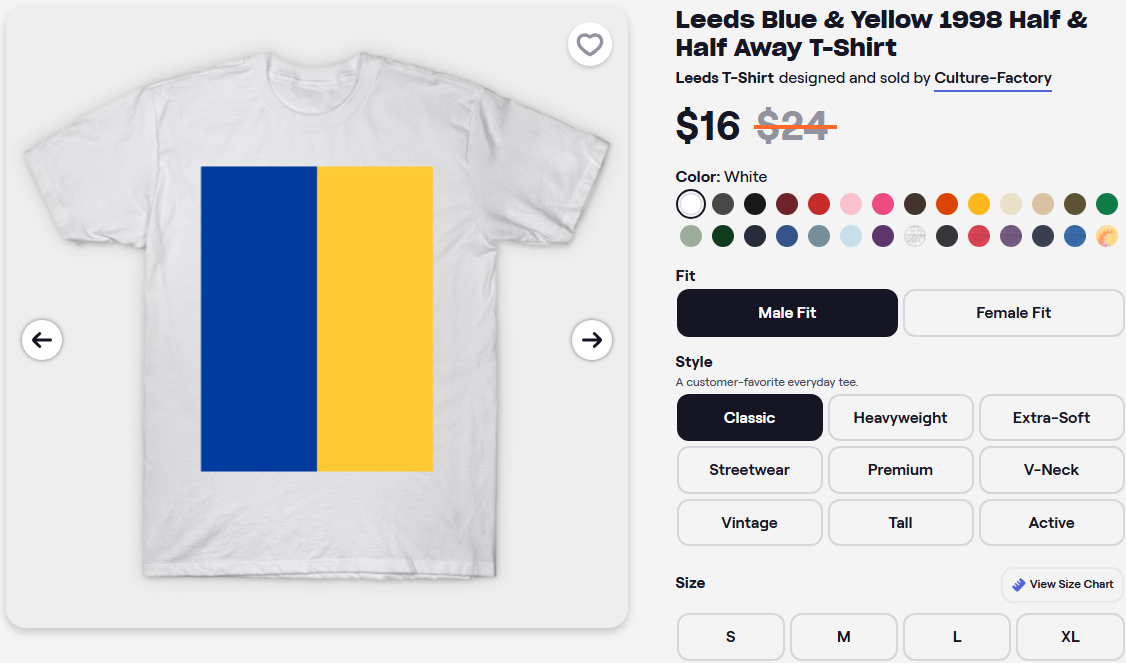Go to previous product image

click(42, 340)
